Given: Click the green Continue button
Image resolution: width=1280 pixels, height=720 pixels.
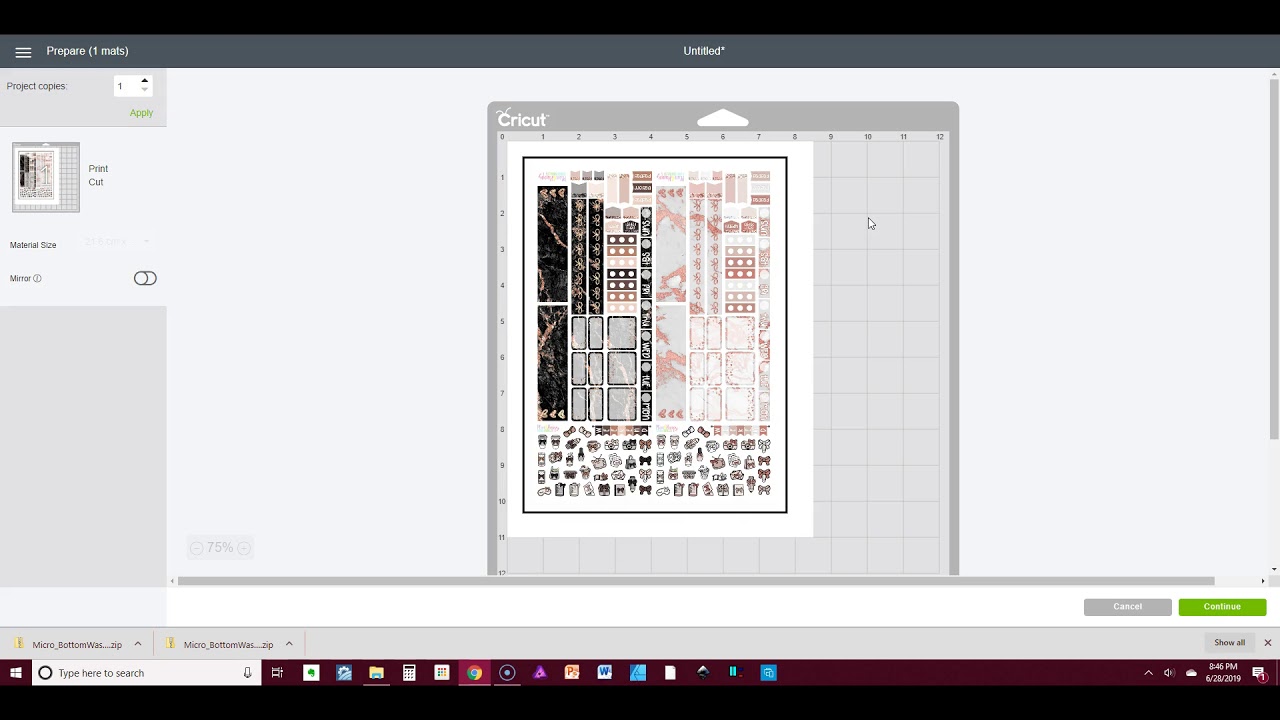Looking at the screenshot, I should (1222, 607).
